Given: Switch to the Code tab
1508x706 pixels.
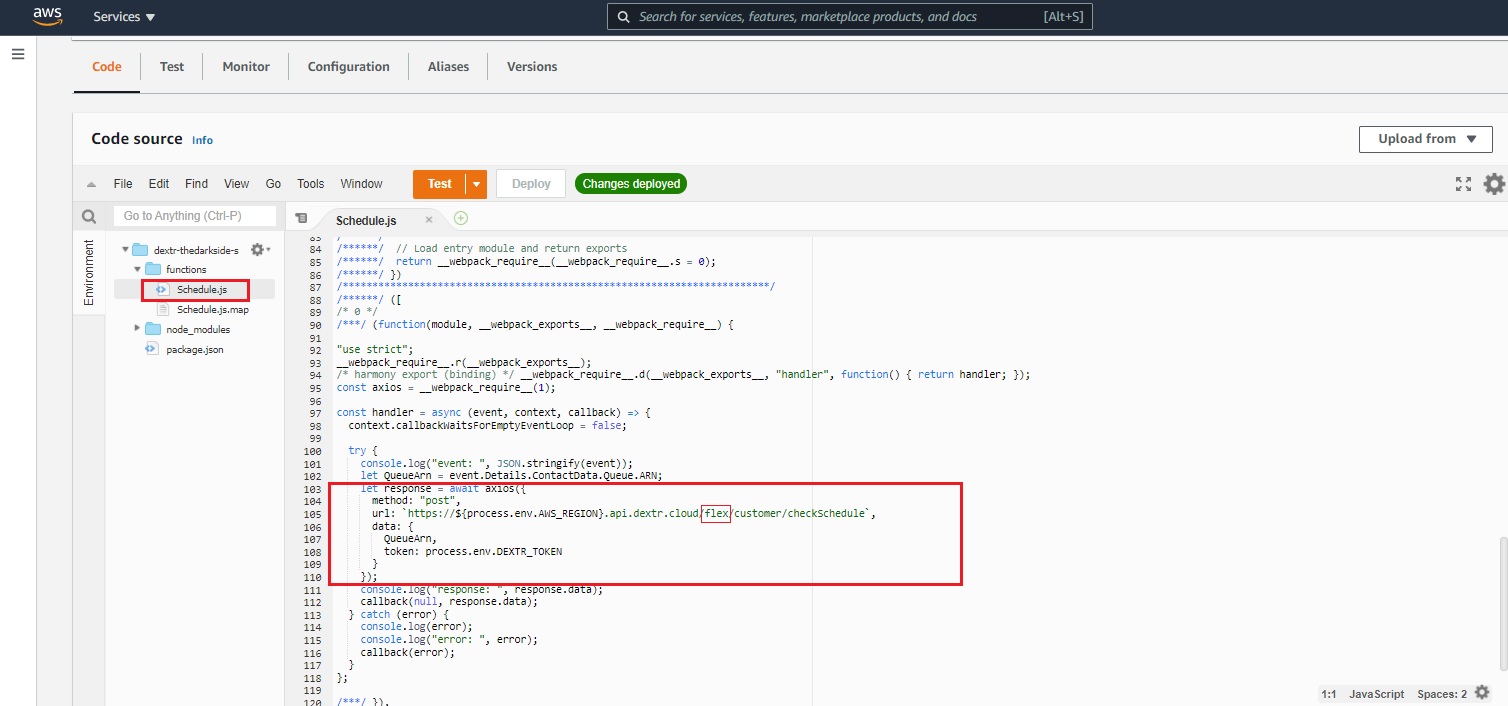Looking at the screenshot, I should pyautogui.click(x=107, y=67).
